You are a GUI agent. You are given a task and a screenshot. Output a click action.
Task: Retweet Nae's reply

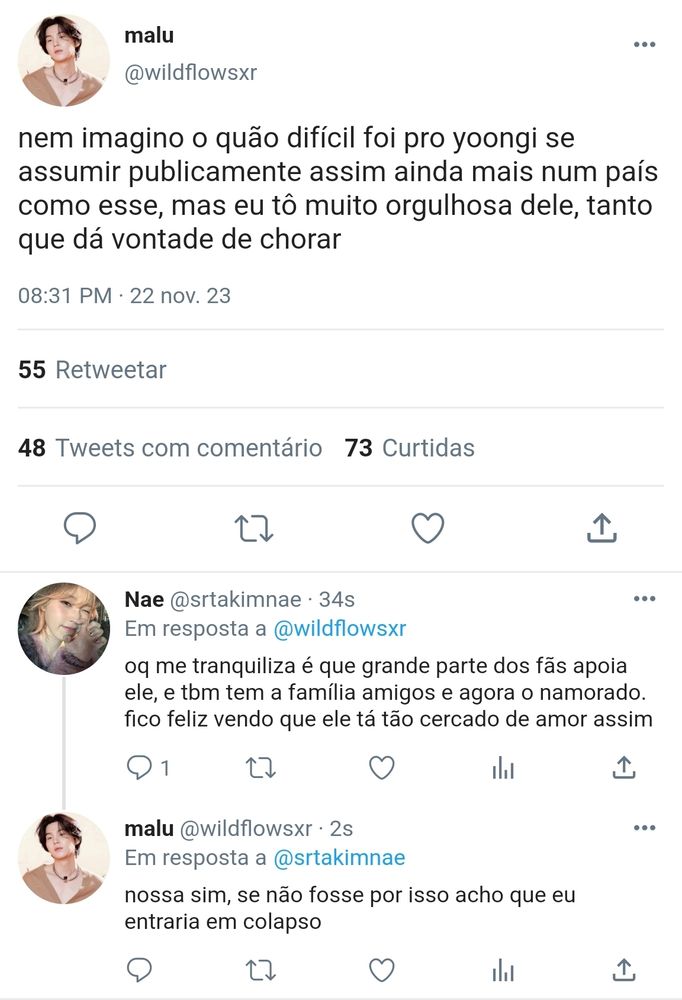coord(260,768)
